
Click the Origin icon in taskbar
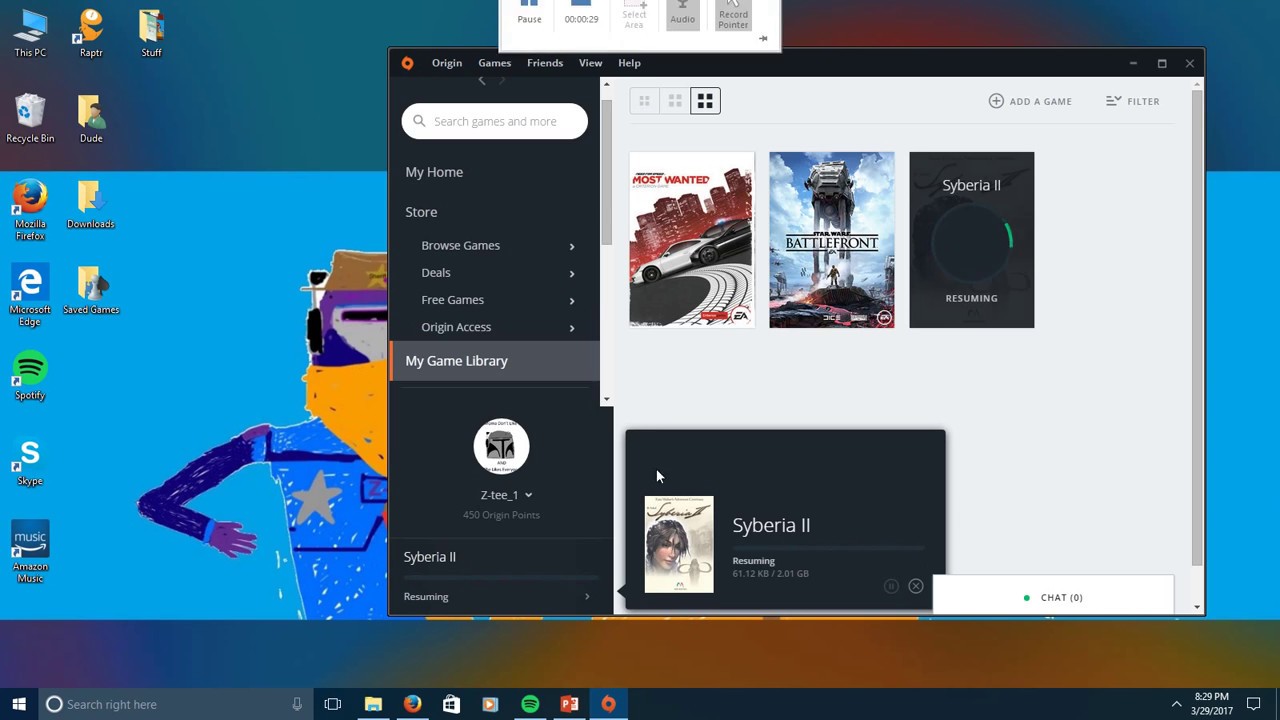tap(608, 704)
